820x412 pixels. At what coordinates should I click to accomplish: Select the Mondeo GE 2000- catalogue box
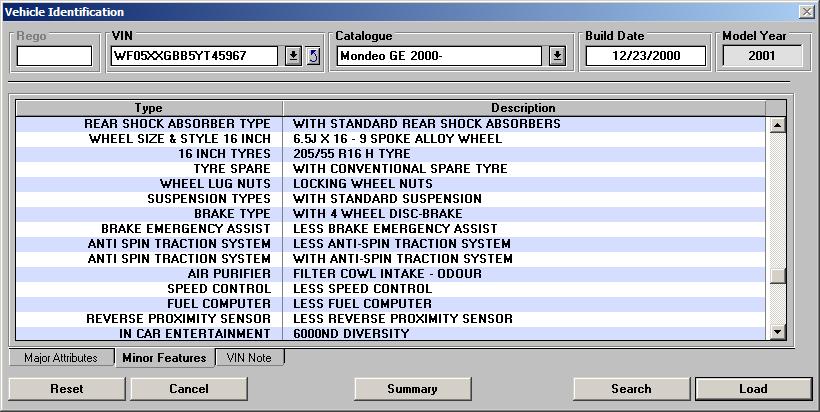(439, 56)
